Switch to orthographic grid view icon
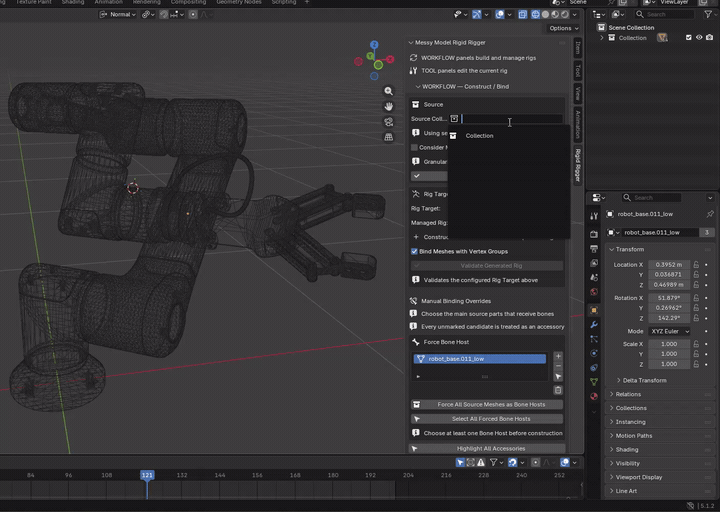Image resolution: width=720 pixels, height=512 pixels. (x=388, y=137)
